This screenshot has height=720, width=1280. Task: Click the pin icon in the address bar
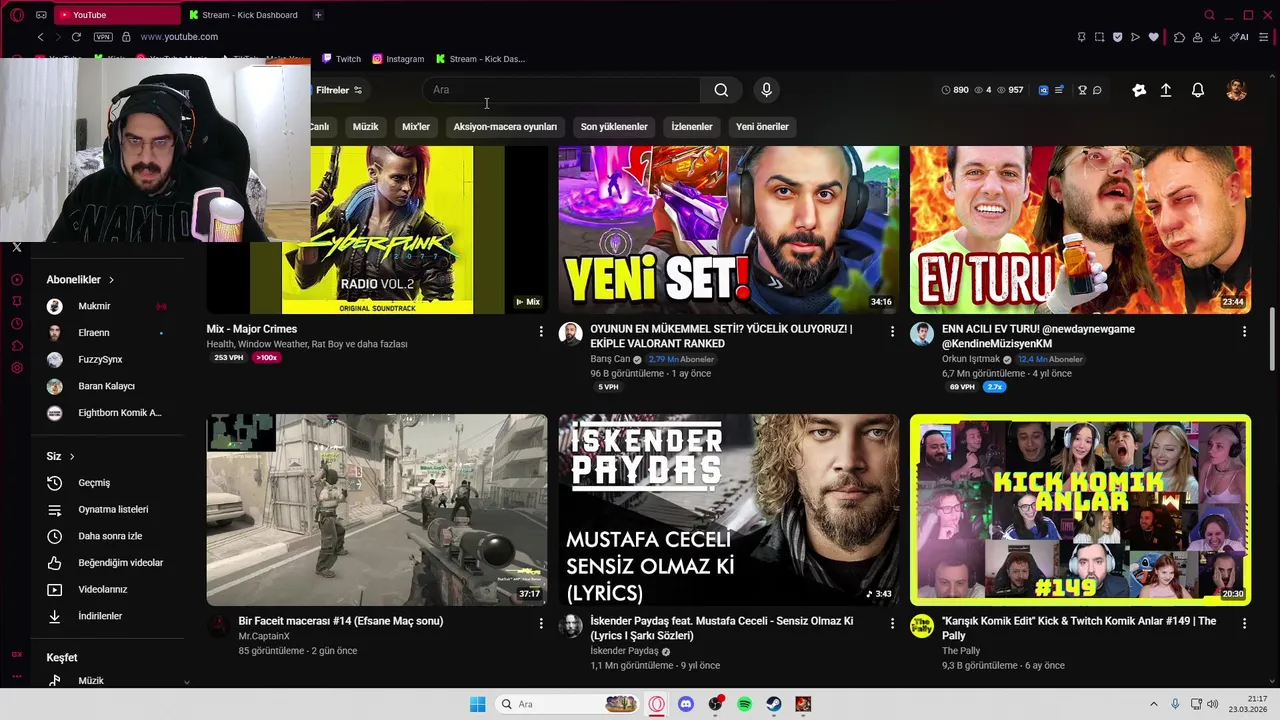1081,37
